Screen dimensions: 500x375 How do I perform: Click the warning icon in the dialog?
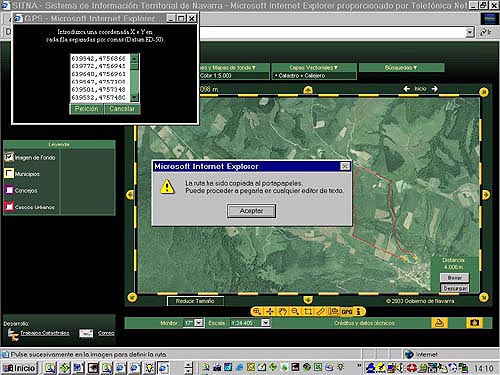click(167, 187)
